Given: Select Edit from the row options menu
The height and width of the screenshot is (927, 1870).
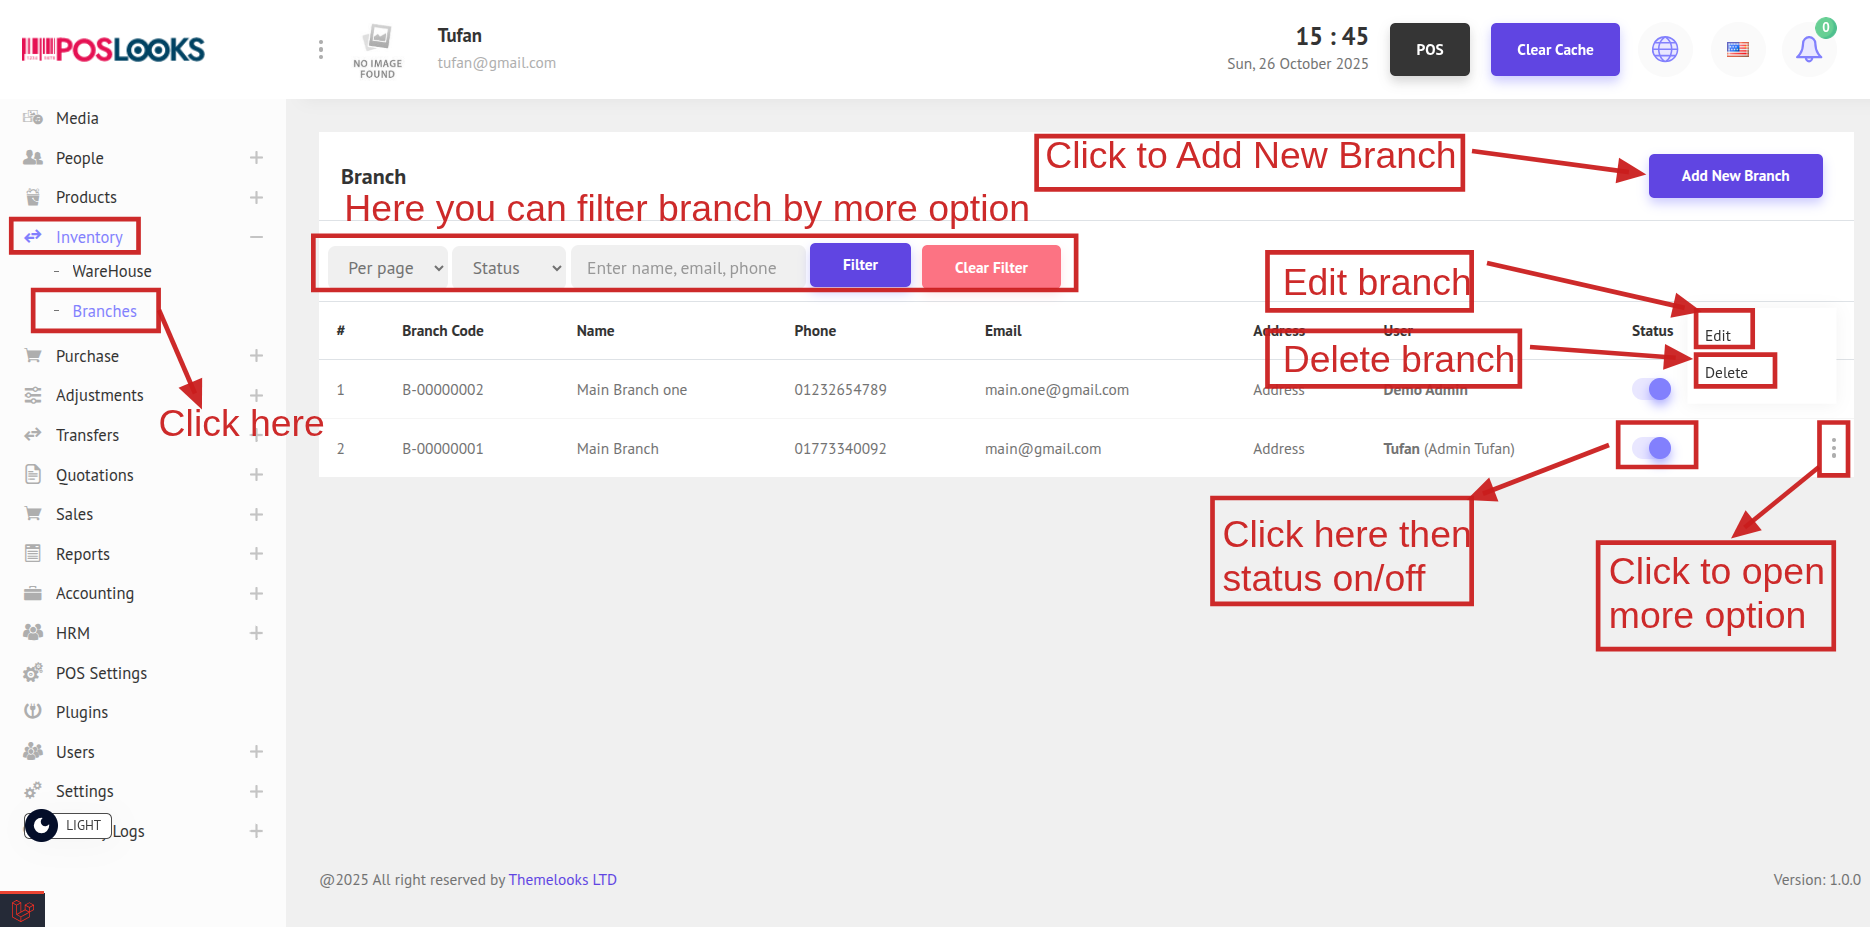Looking at the screenshot, I should [1718, 336].
